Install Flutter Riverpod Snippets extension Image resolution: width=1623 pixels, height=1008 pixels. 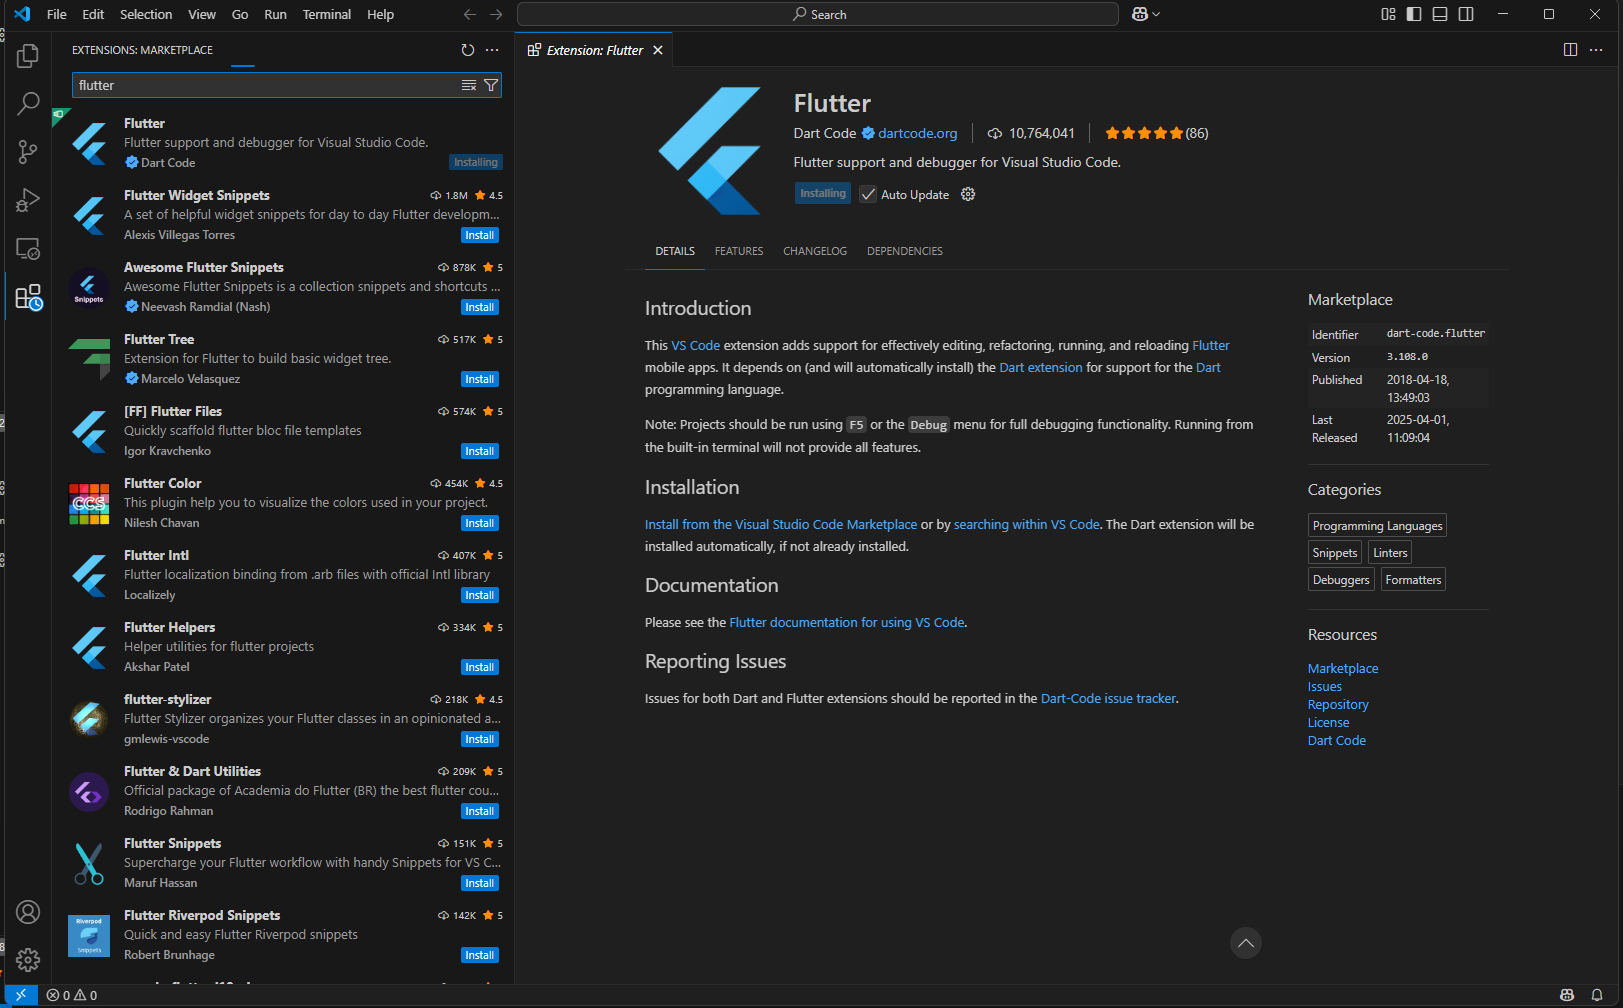[x=480, y=955]
